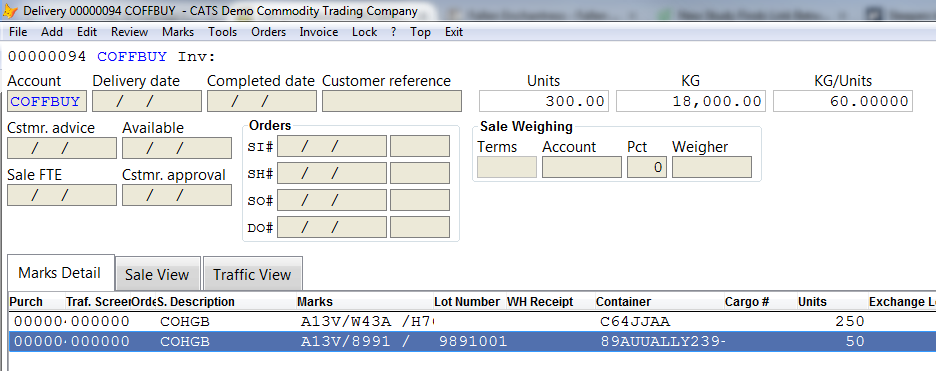Click the Sale Weighing Account field

click(581, 167)
